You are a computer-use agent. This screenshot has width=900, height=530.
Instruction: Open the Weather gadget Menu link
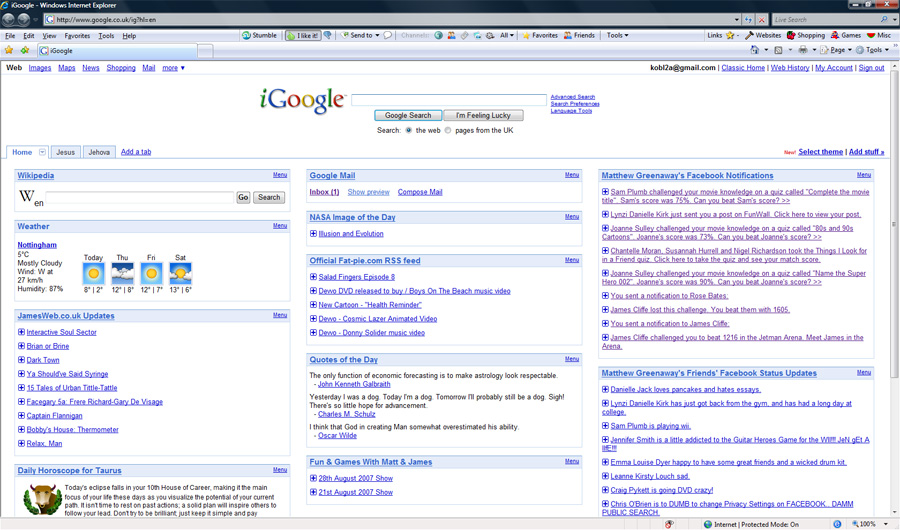[x=280, y=226]
